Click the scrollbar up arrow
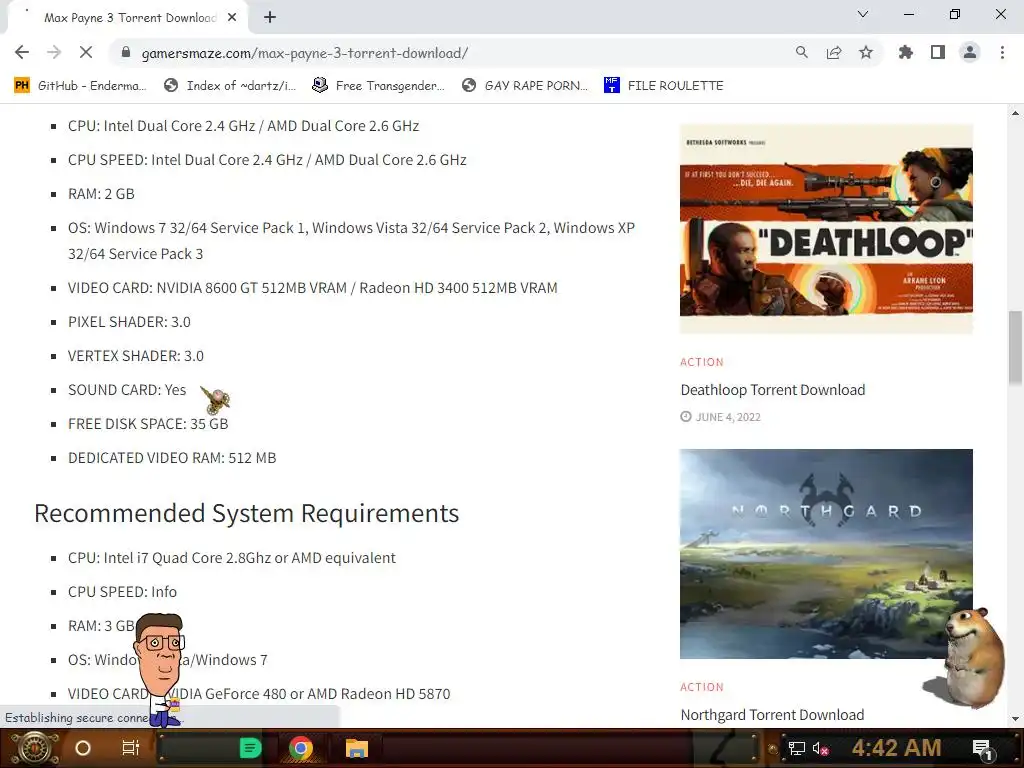The width and height of the screenshot is (1024, 768). coord(1015,113)
